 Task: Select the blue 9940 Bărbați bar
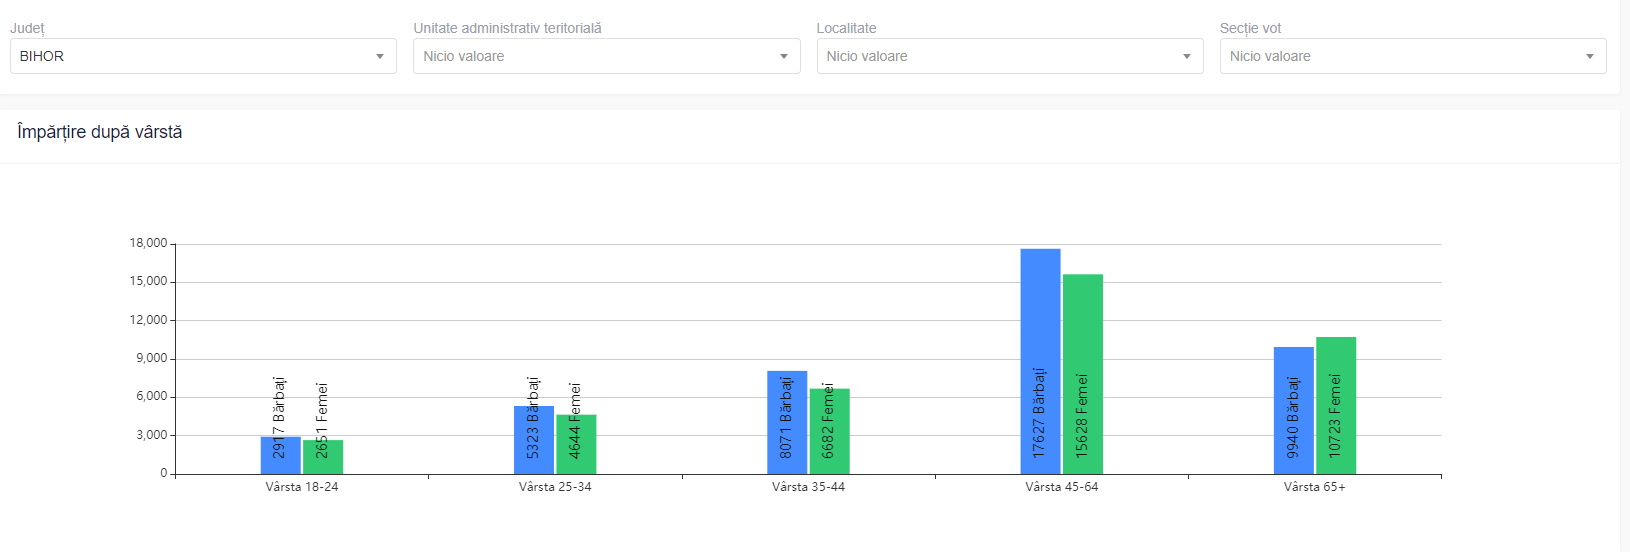1293,410
